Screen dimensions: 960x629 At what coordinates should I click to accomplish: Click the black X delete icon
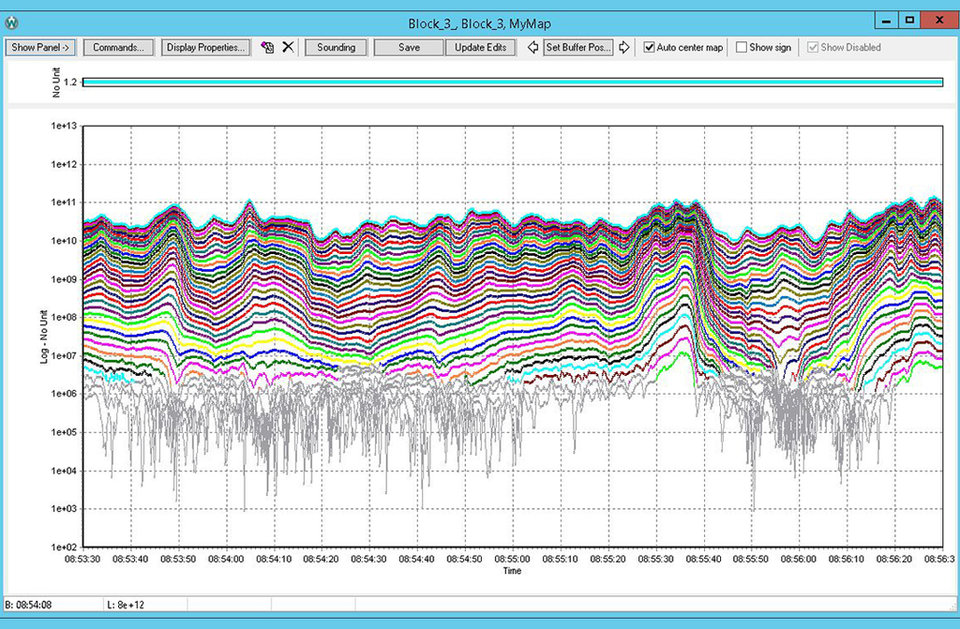click(288, 47)
